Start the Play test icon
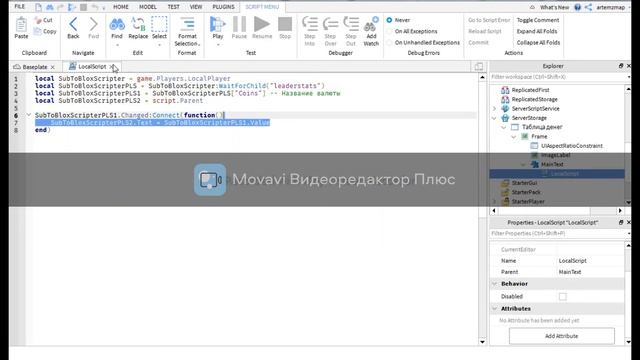This screenshot has width=640, height=360. (x=218, y=24)
